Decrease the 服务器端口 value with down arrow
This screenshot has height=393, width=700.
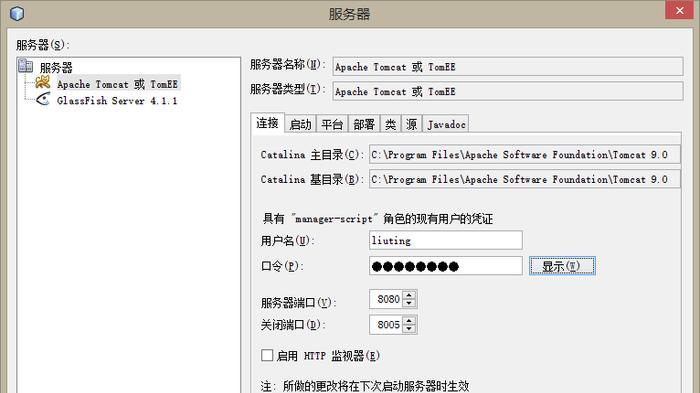coord(409,303)
